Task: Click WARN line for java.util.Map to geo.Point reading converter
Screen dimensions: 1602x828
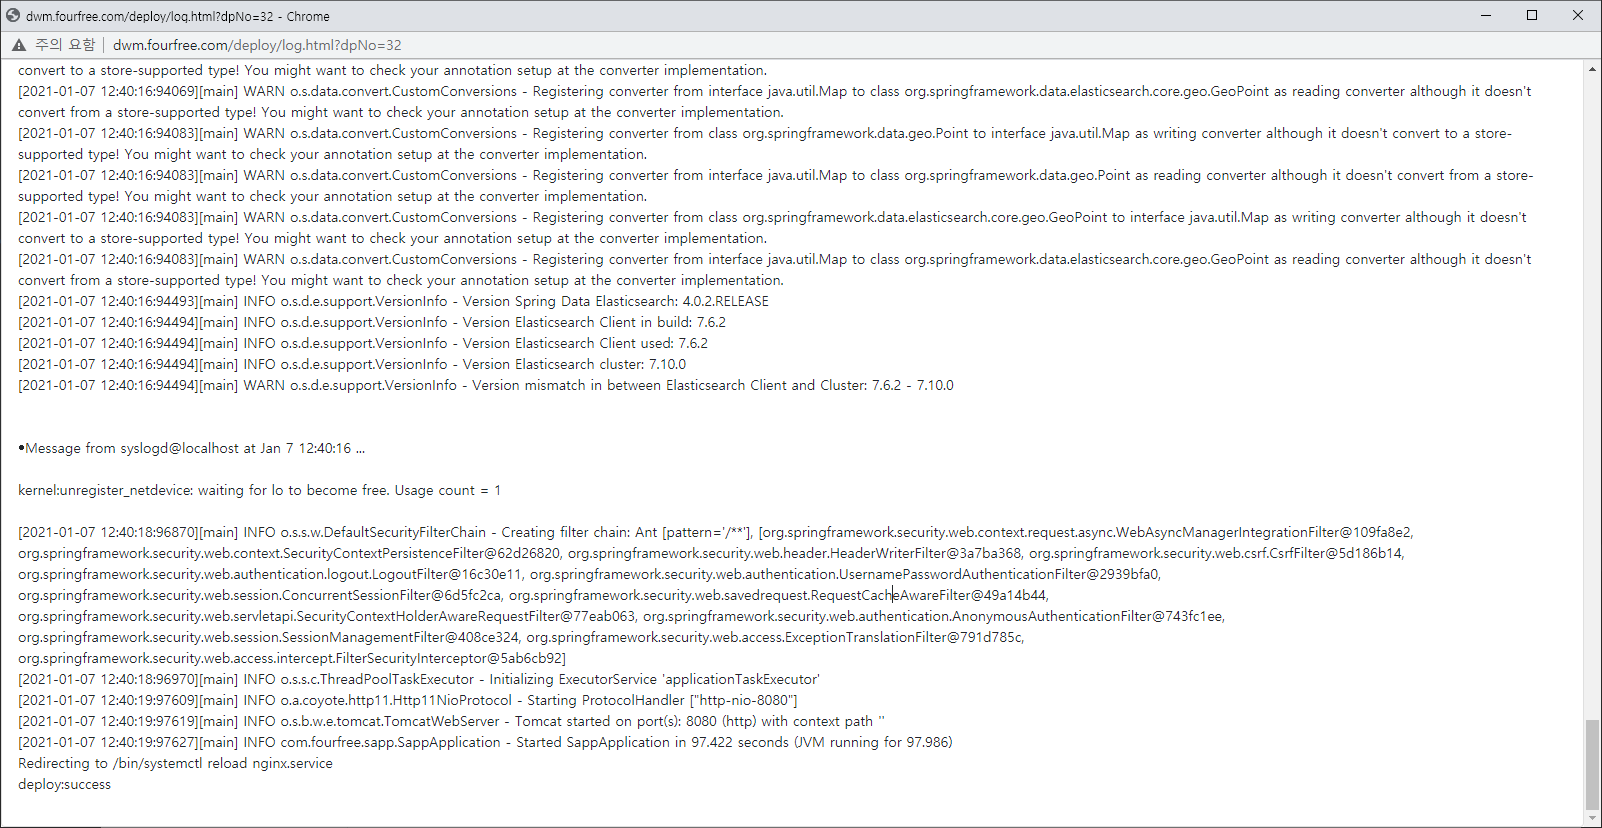Action: [776, 186]
